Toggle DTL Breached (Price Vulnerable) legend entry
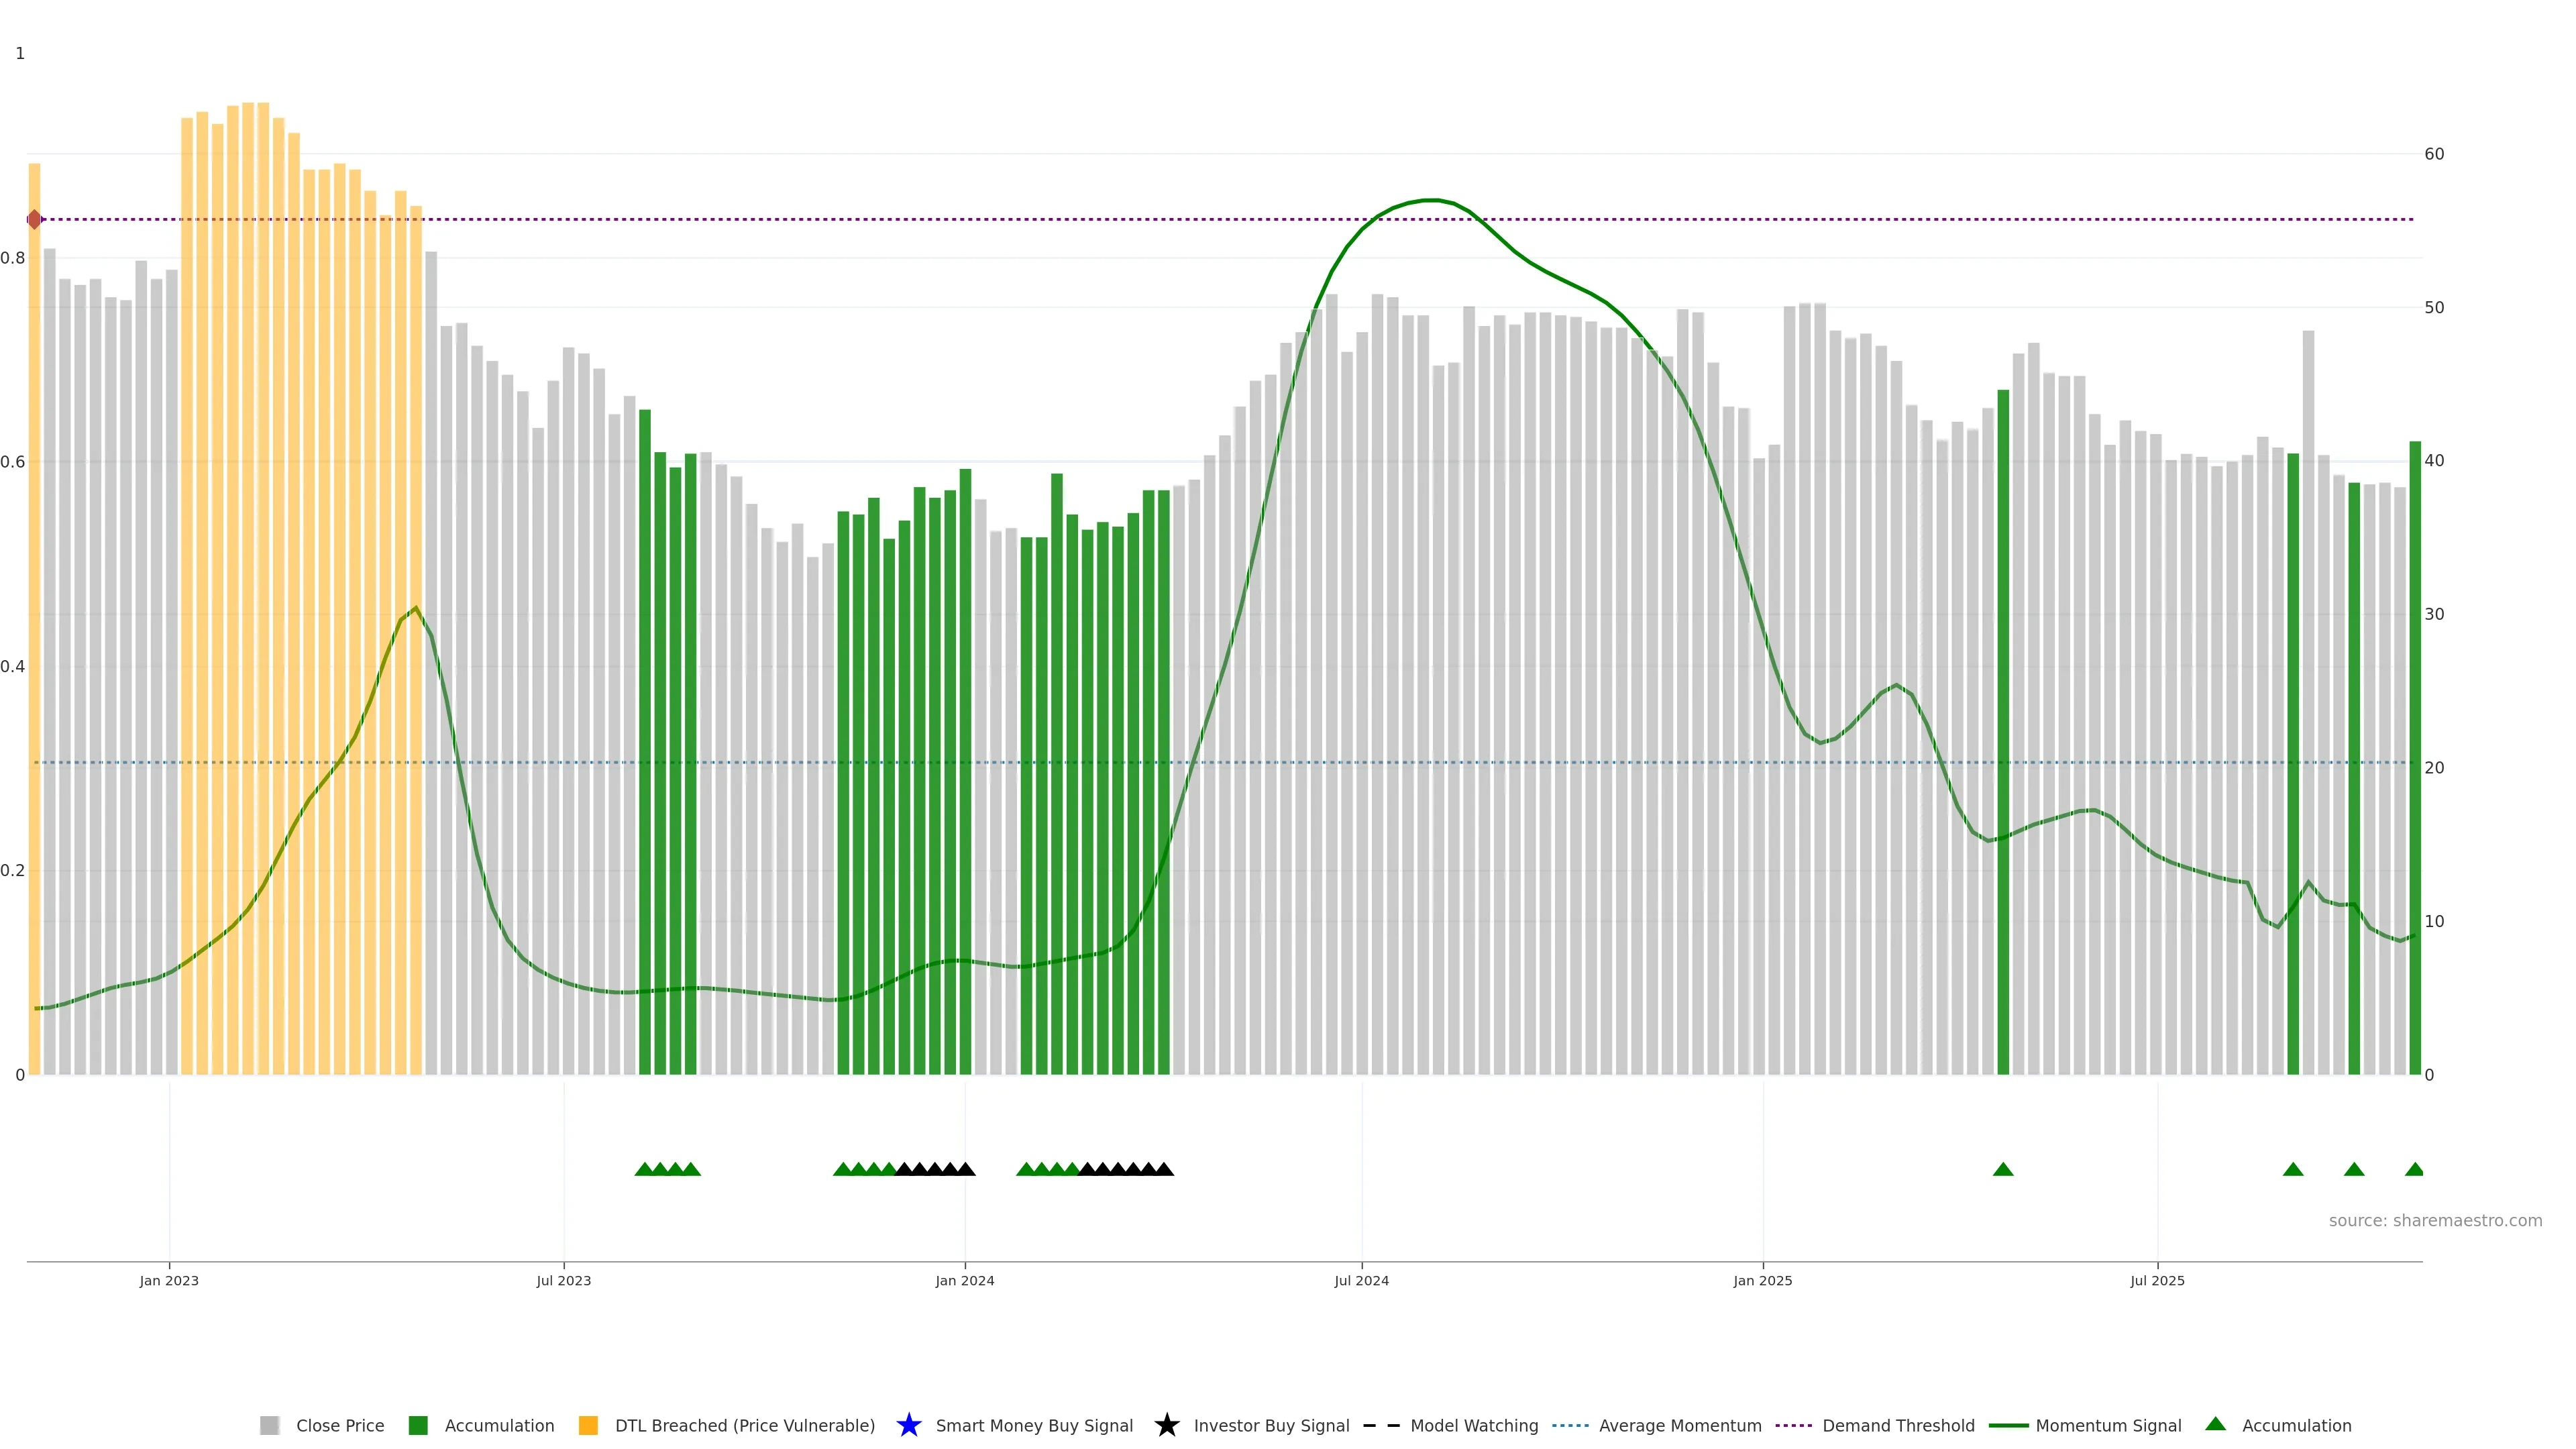The height and width of the screenshot is (1449, 2576). click(744, 1425)
